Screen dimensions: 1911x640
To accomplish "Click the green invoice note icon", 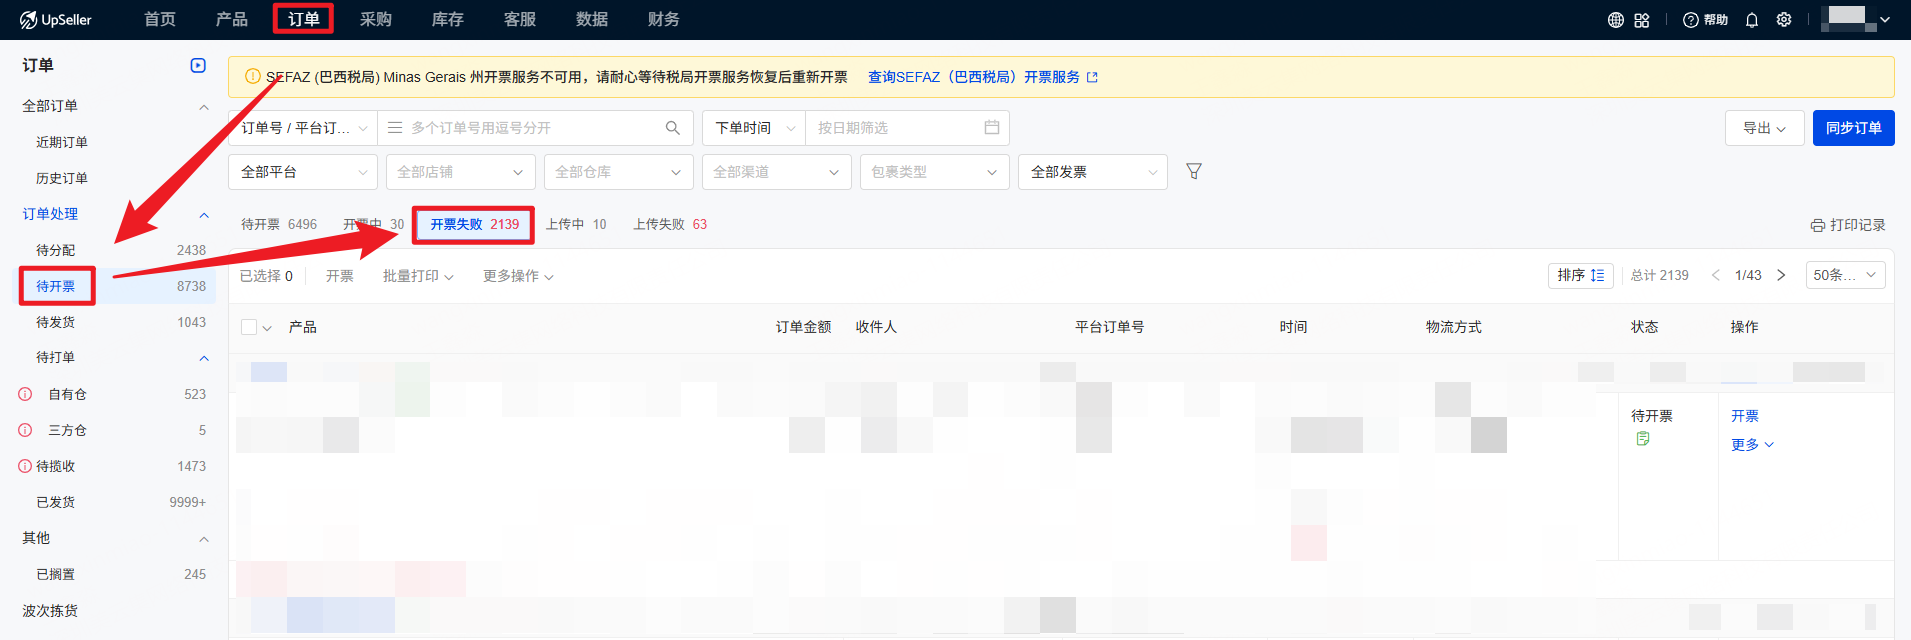I will [1642, 439].
